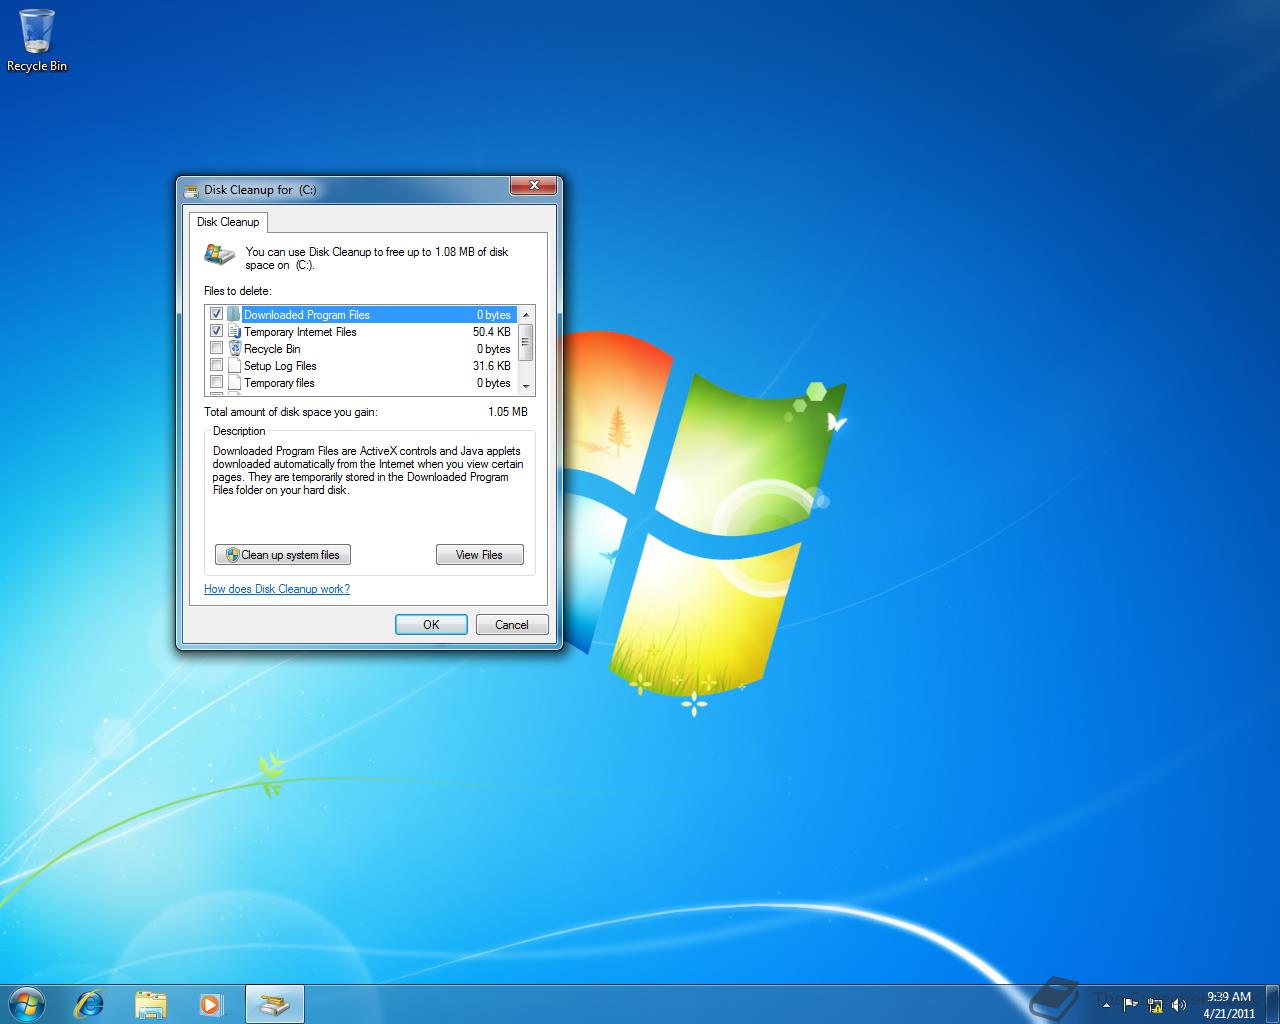Open the Recycle Bin desktop icon
This screenshot has width=1280, height=1024.
tap(37, 40)
